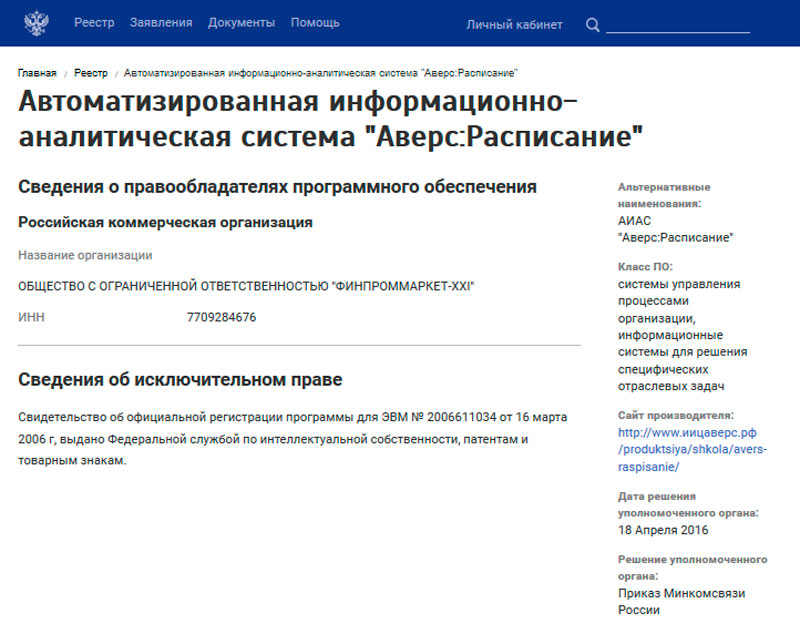Click heading Российская коммерческая организация
The height and width of the screenshot is (644, 800).
click(165, 222)
